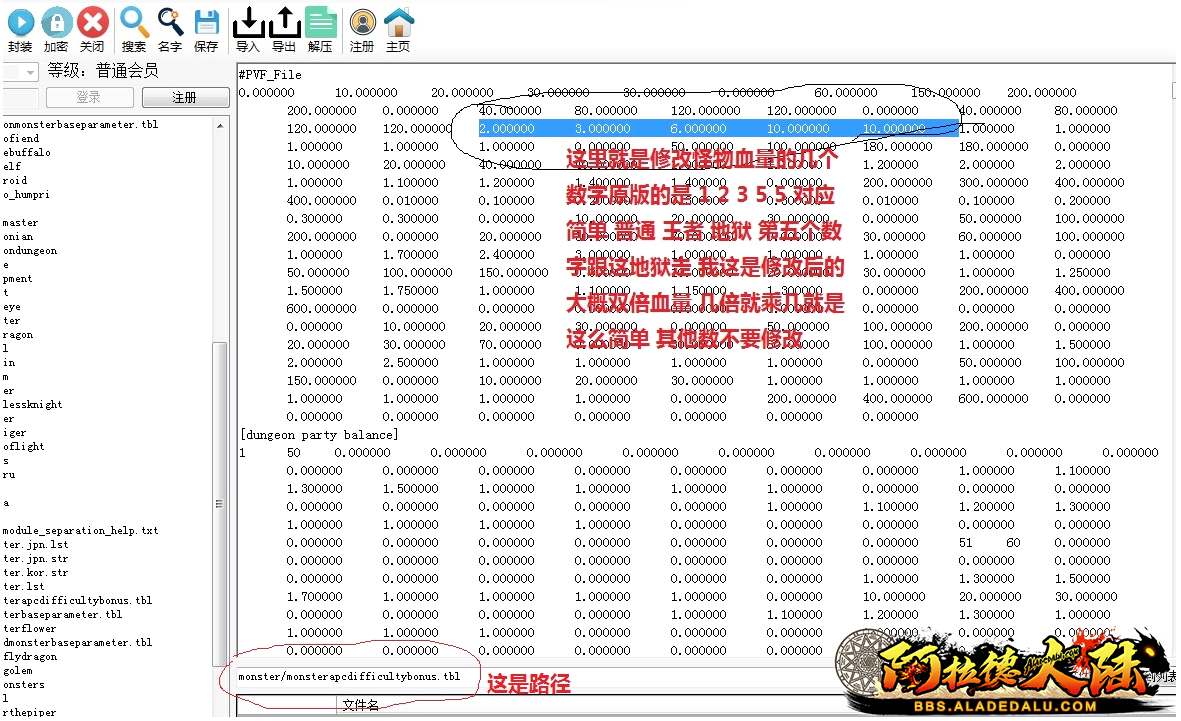Expand the dropdown next to membership level

pos(29,72)
